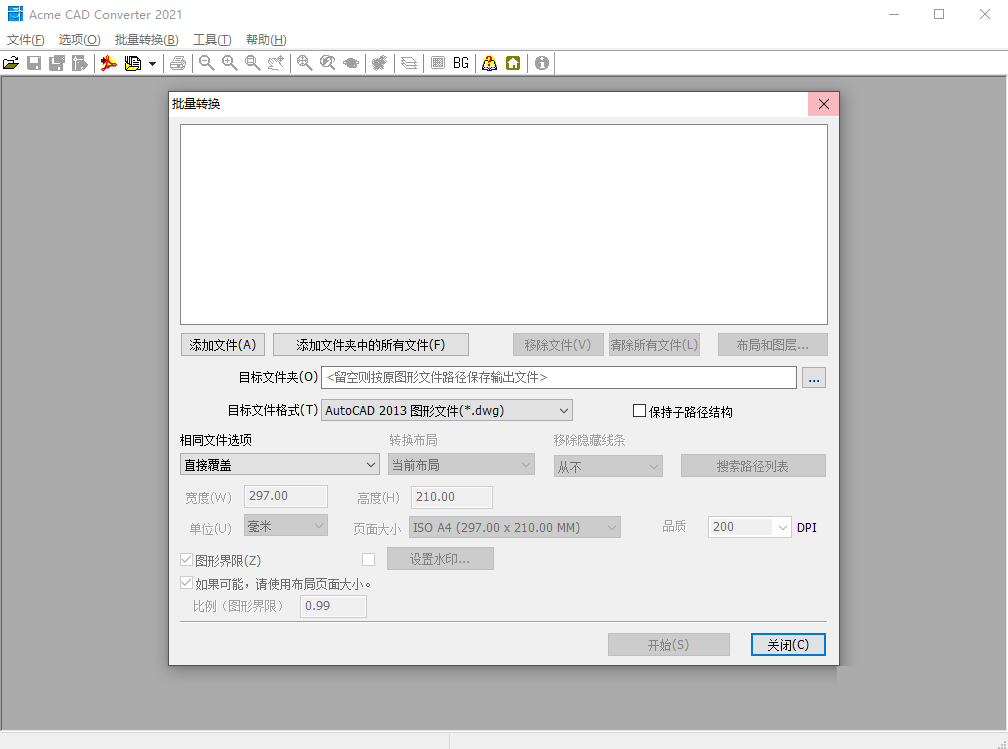Toggle the watermark checkbox beside 设置水印

pos(368,559)
